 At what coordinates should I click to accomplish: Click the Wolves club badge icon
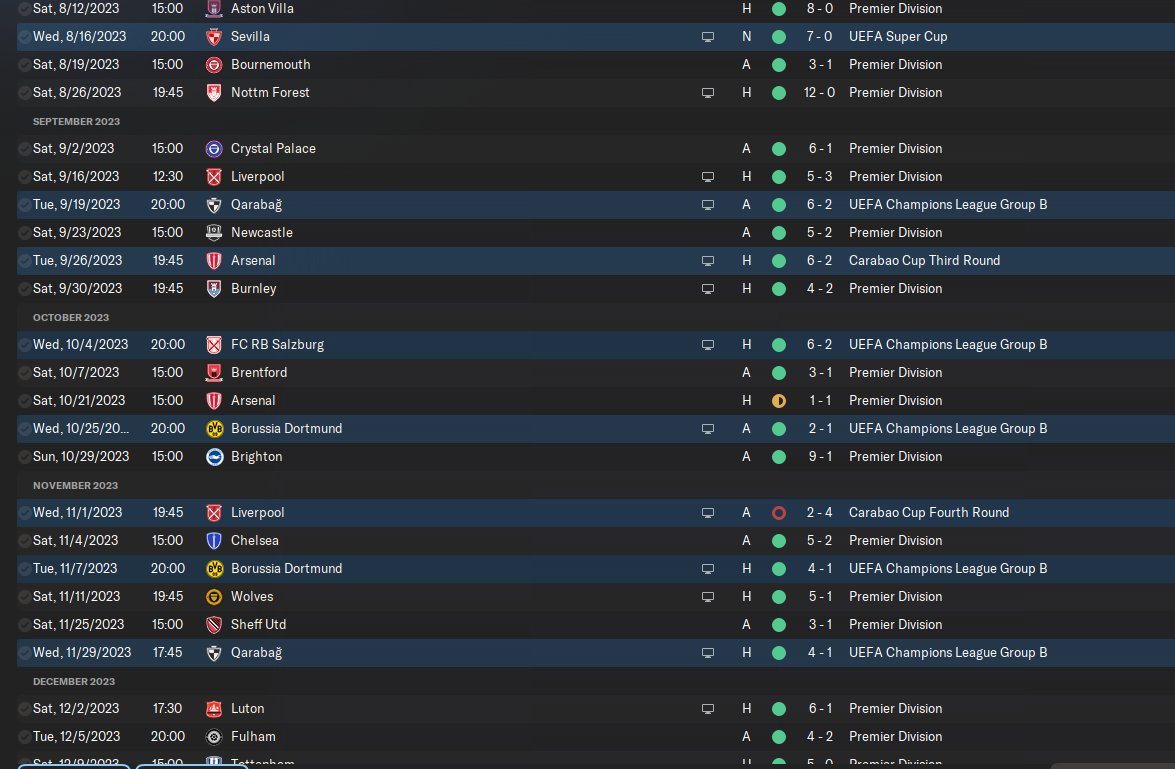click(x=214, y=597)
